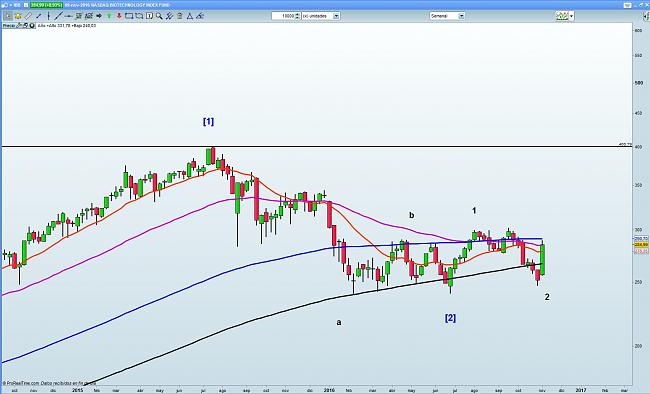Viewport: 650px width, 394px height.
Task: Click the 'a' wave label
Action: point(339,322)
